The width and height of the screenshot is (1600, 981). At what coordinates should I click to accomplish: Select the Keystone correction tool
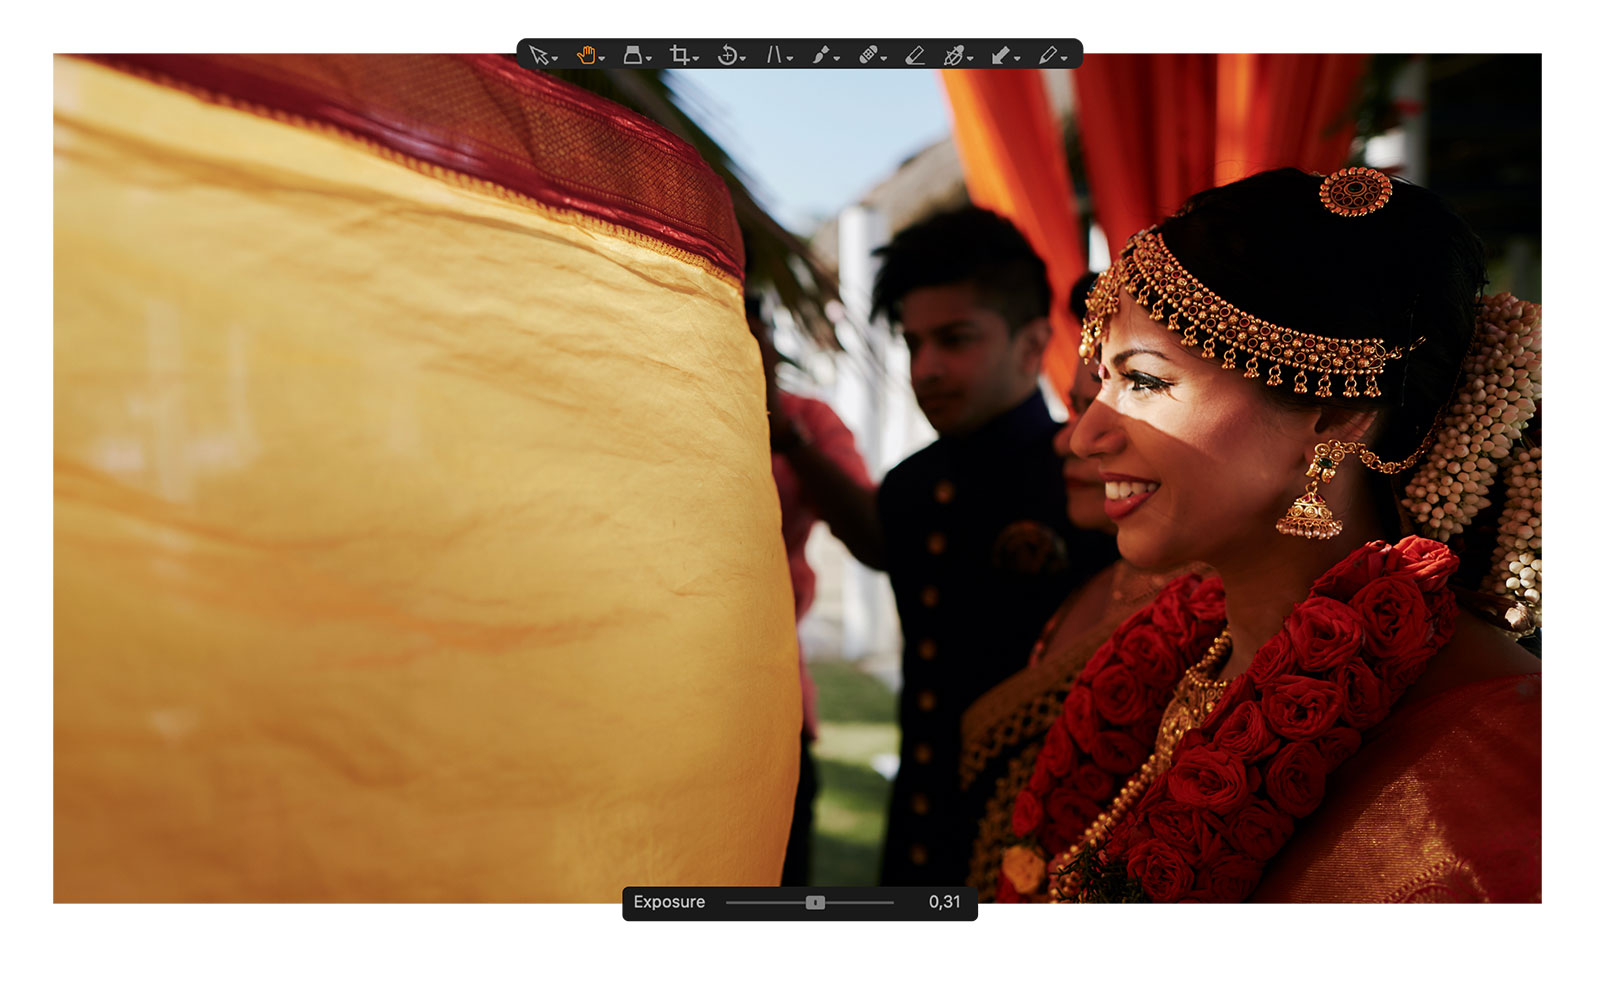tap(773, 55)
